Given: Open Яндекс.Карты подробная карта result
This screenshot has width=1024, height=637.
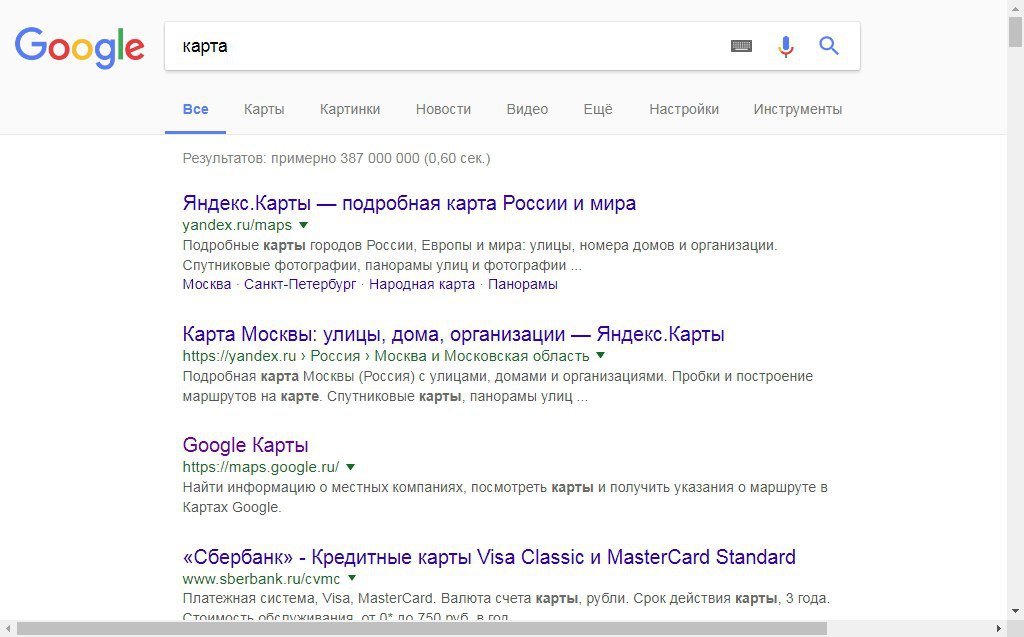Looking at the screenshot, I should click(x=409, y=203).
